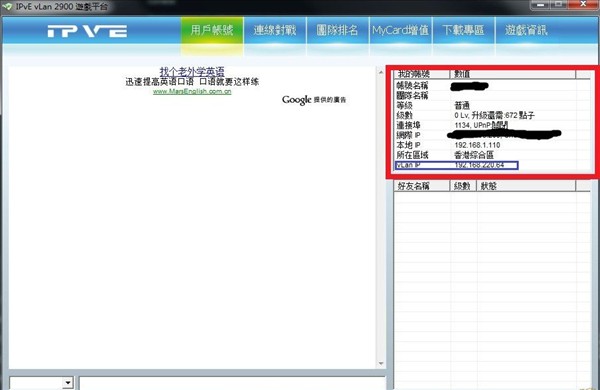Open the 找个老外学英语 ad link
600x390 pixels.
point(192,72)
